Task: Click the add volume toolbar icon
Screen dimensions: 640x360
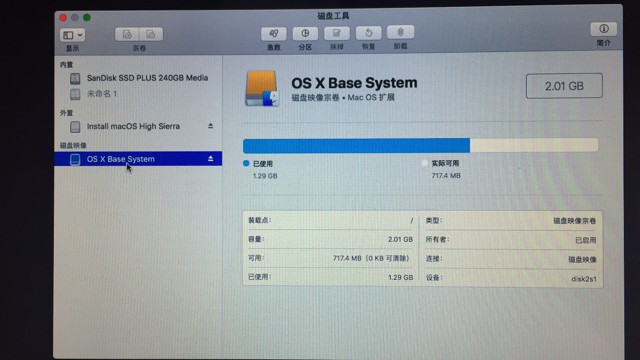Action: [127, 34]
